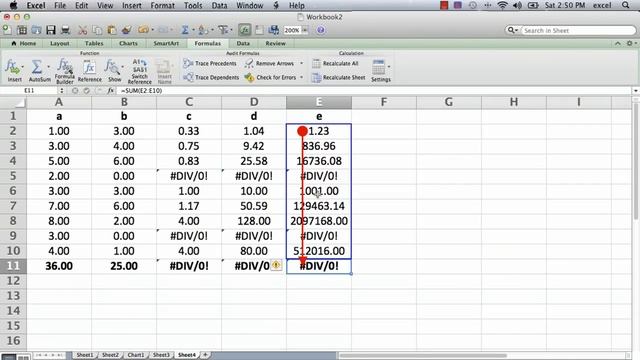
Task: Switch to the Data ribbon tab
Action: (243, 43)
